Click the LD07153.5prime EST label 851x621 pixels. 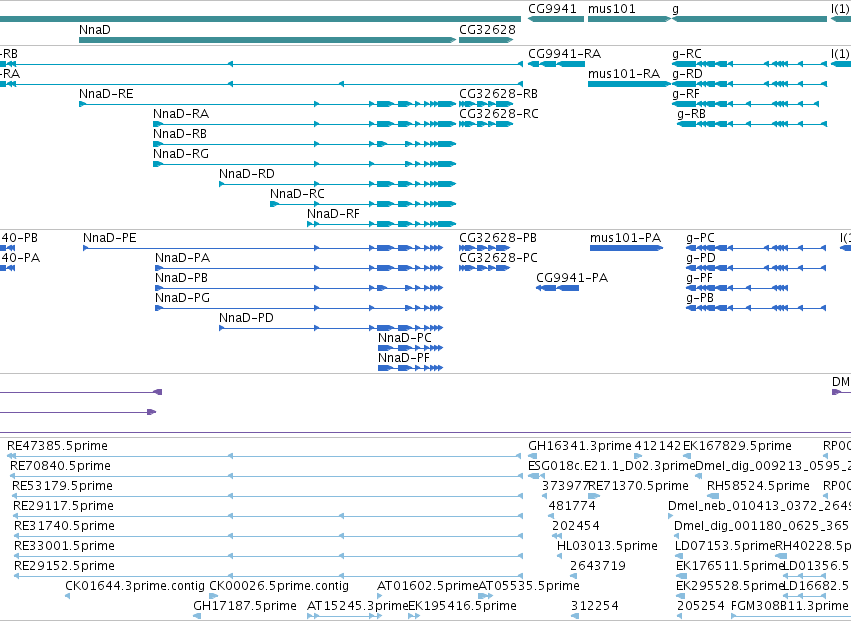tap(725, 546)
